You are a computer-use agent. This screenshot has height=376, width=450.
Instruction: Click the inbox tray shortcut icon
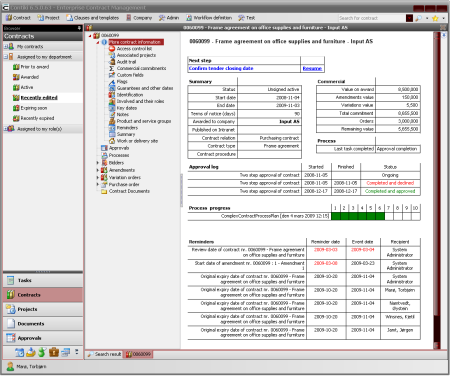tap(31, 352)
